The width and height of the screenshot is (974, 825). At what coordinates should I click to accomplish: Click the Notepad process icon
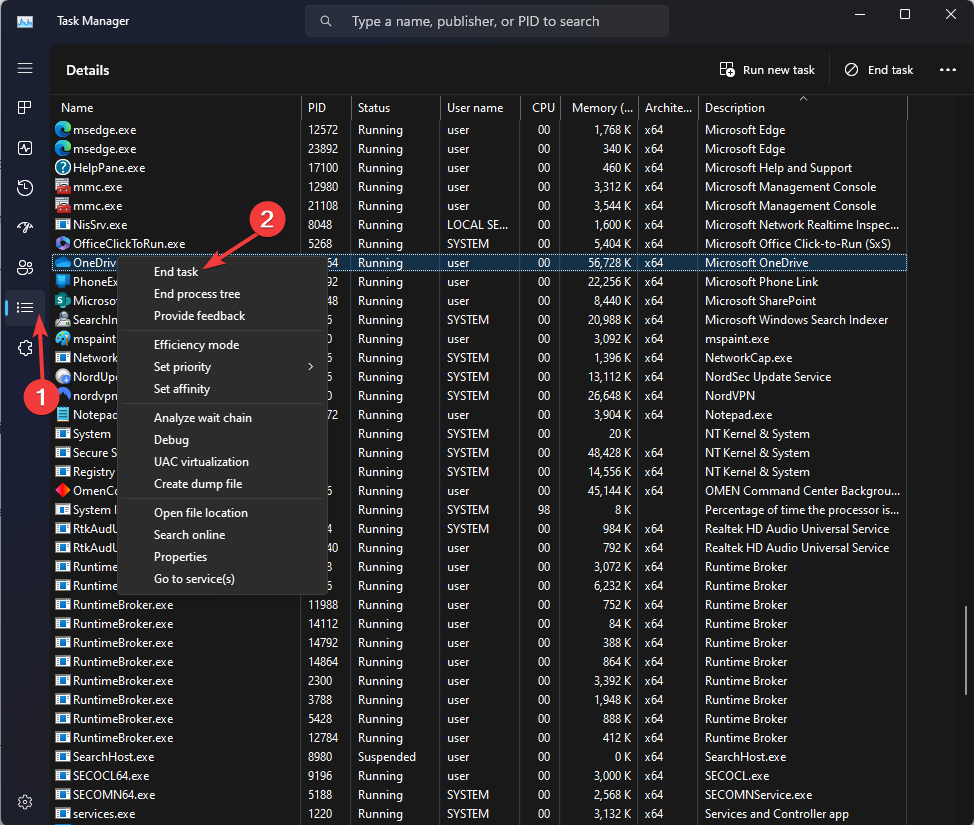[x=63, y=414]
